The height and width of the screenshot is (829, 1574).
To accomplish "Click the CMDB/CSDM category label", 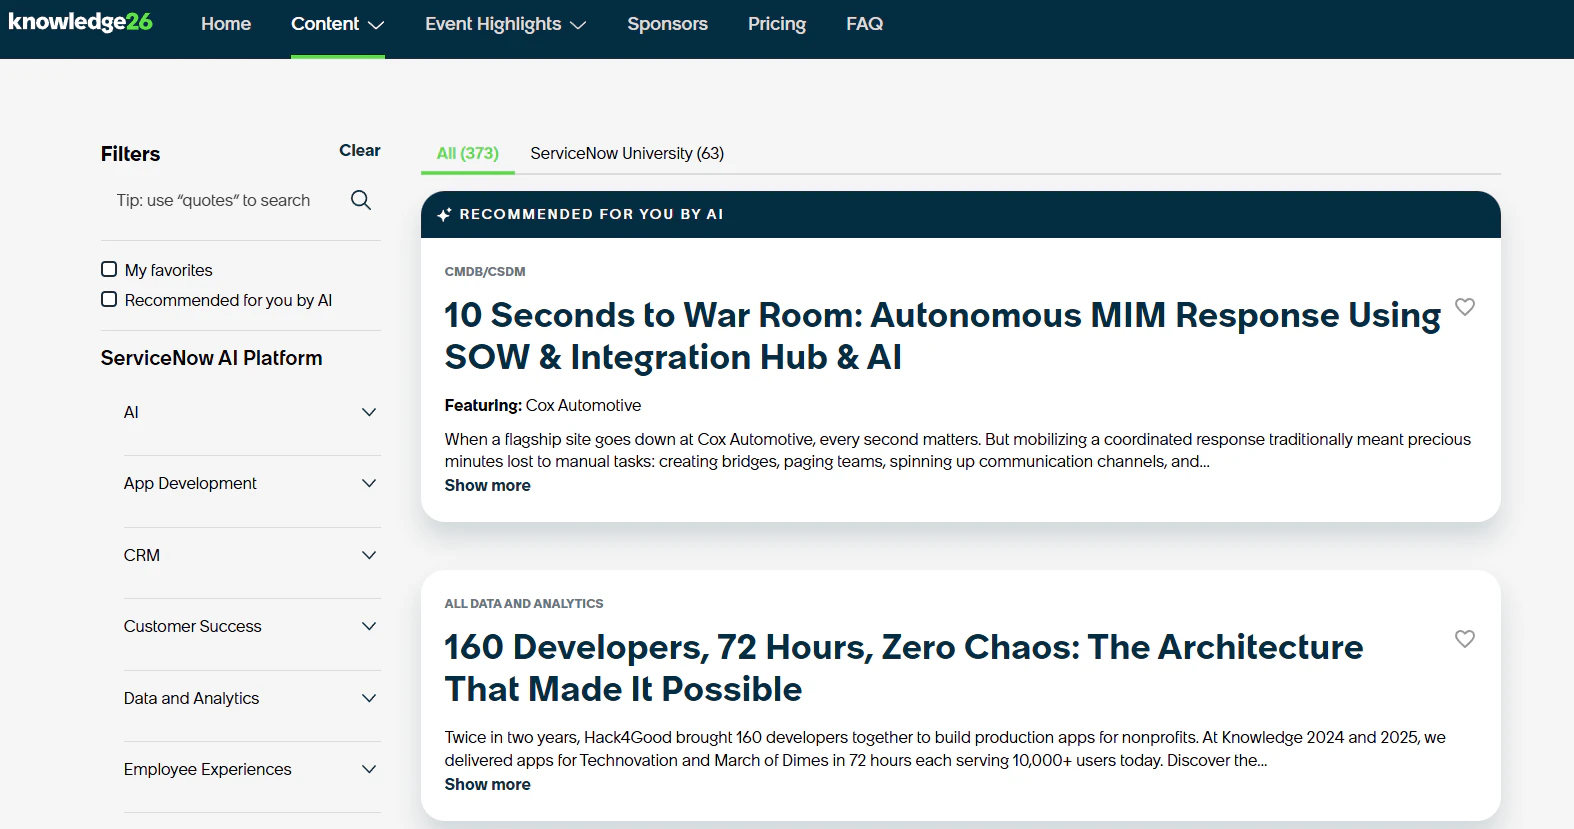I will 485,272.
